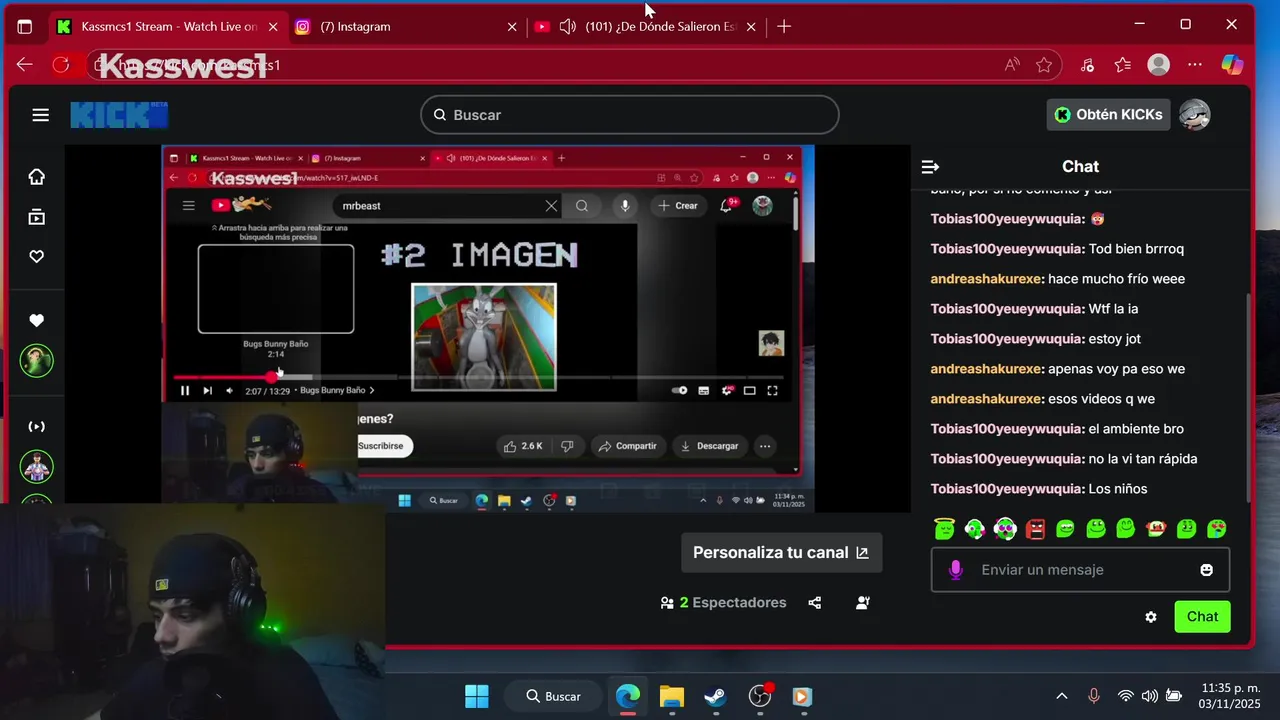
Task: Insert the halo angel emote
Action: coord(945,528)
